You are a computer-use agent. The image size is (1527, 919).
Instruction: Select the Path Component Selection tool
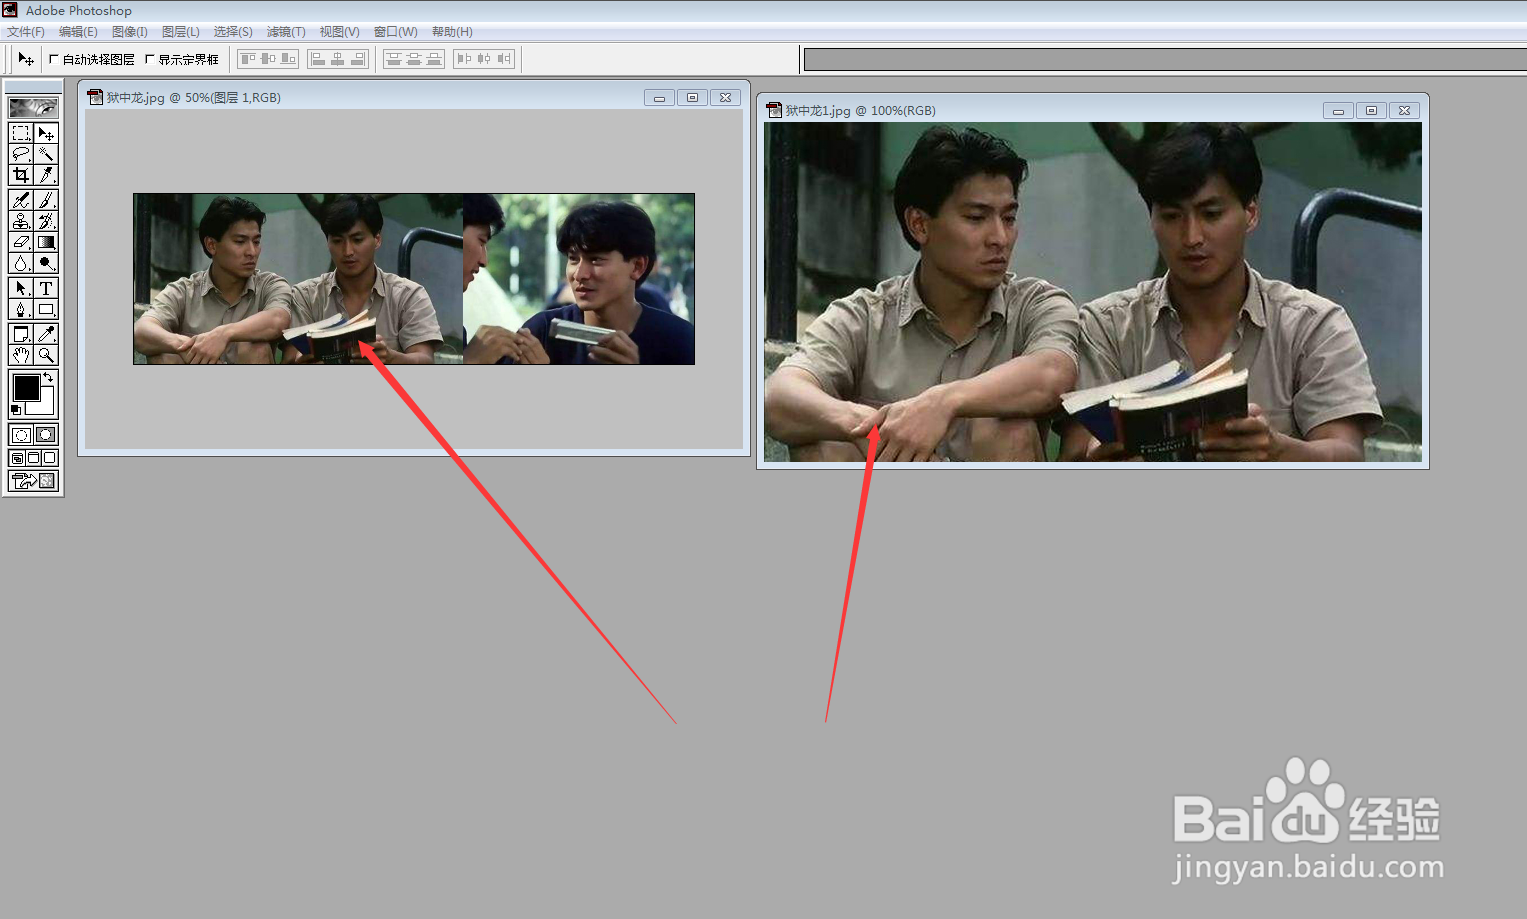coord(20,288)
